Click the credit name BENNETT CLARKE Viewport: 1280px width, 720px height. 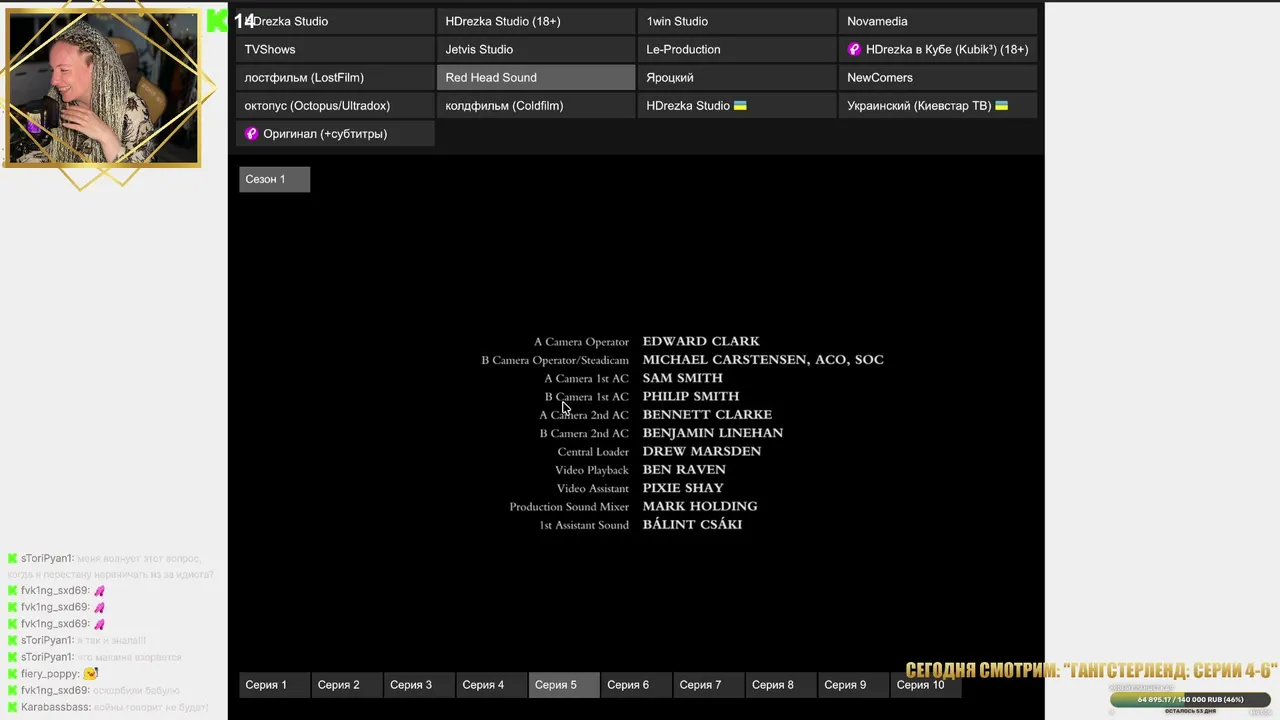pyautogui.click(x=707, y=415)
